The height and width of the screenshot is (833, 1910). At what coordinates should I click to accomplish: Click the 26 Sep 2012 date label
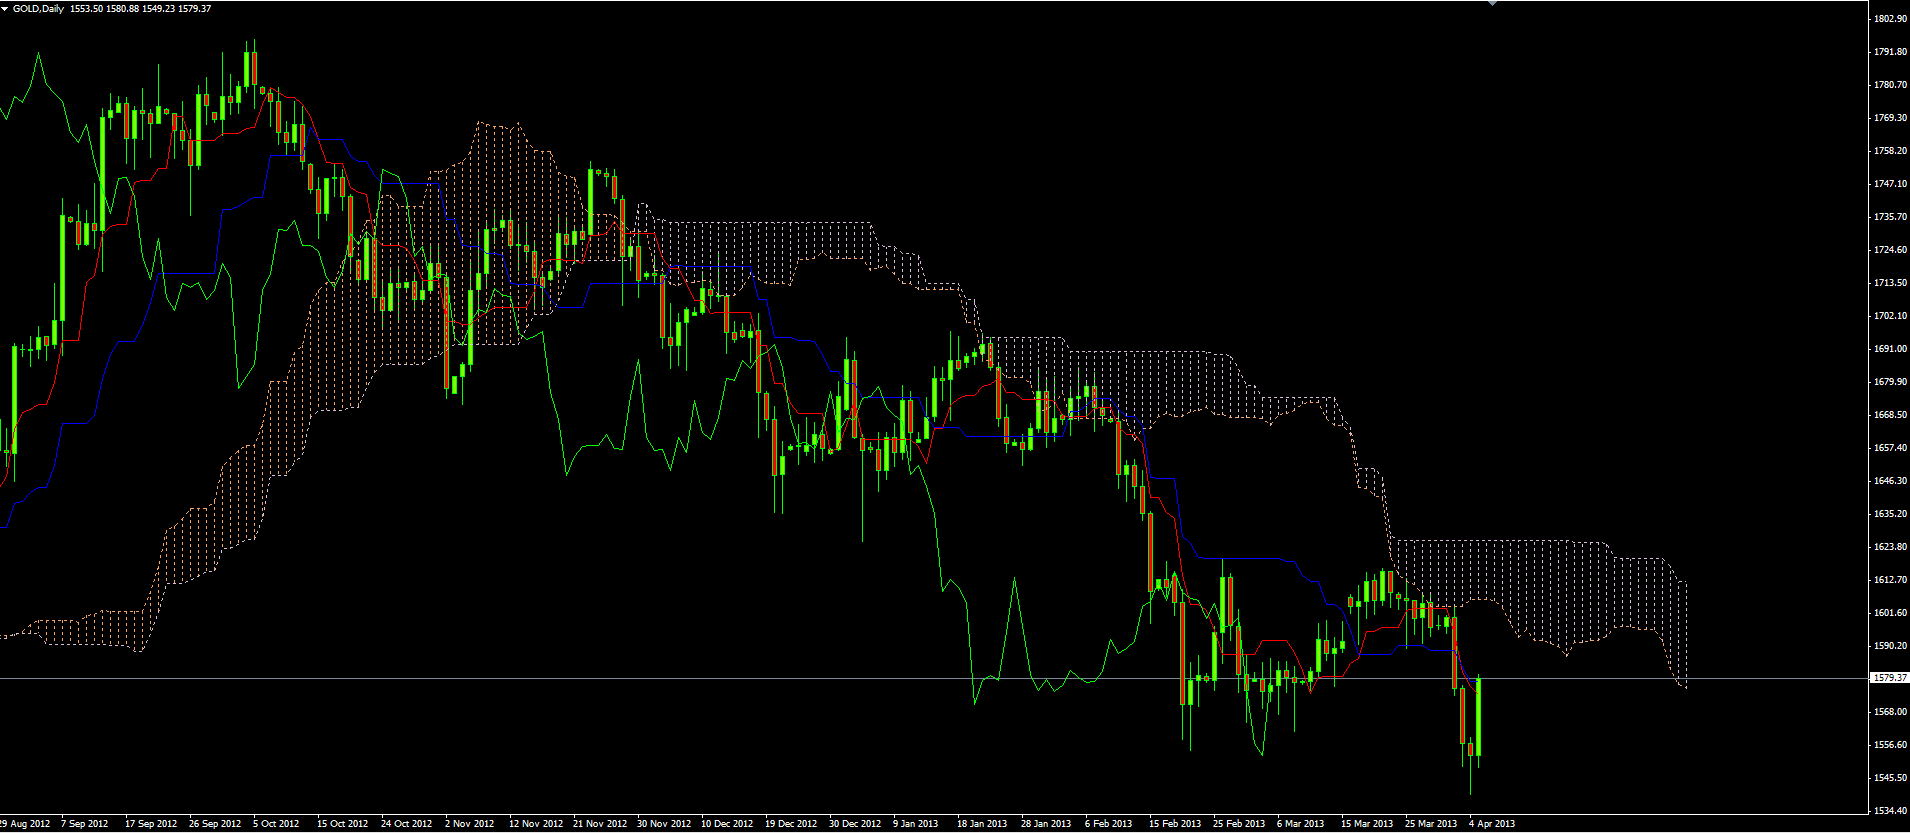coord(214,824)
